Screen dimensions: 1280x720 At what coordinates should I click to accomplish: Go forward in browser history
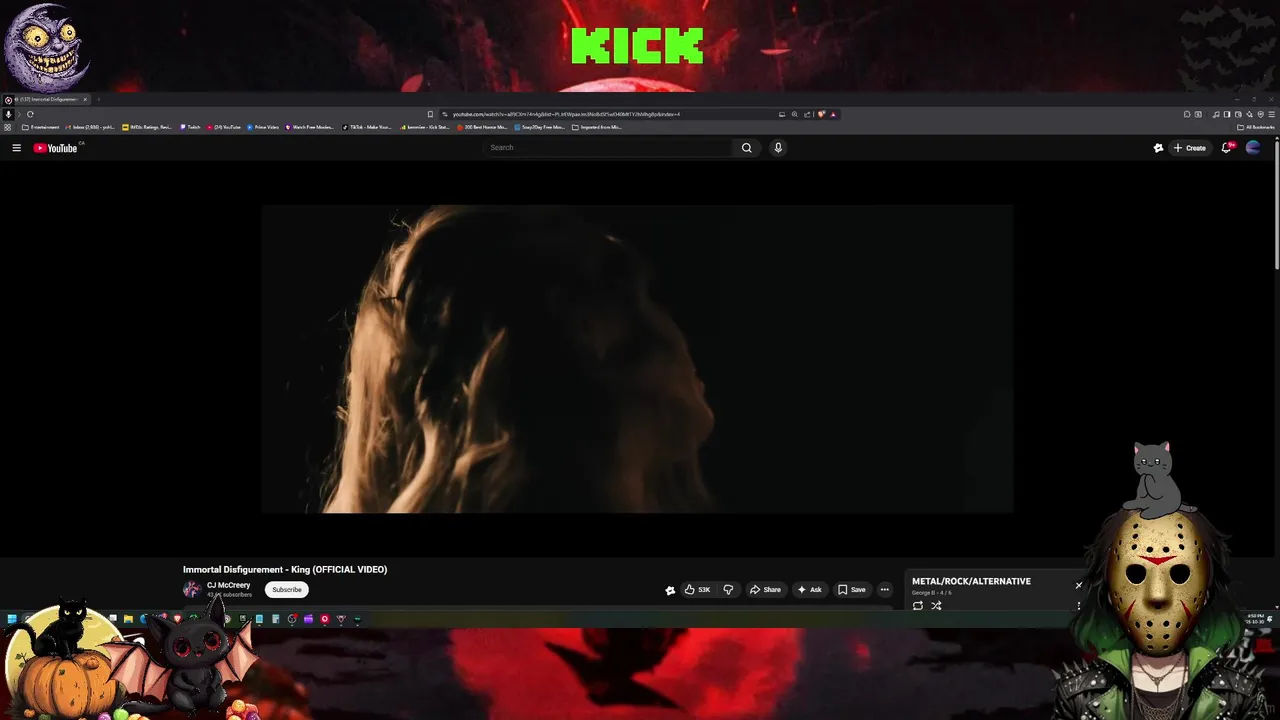tap(18, 114)
